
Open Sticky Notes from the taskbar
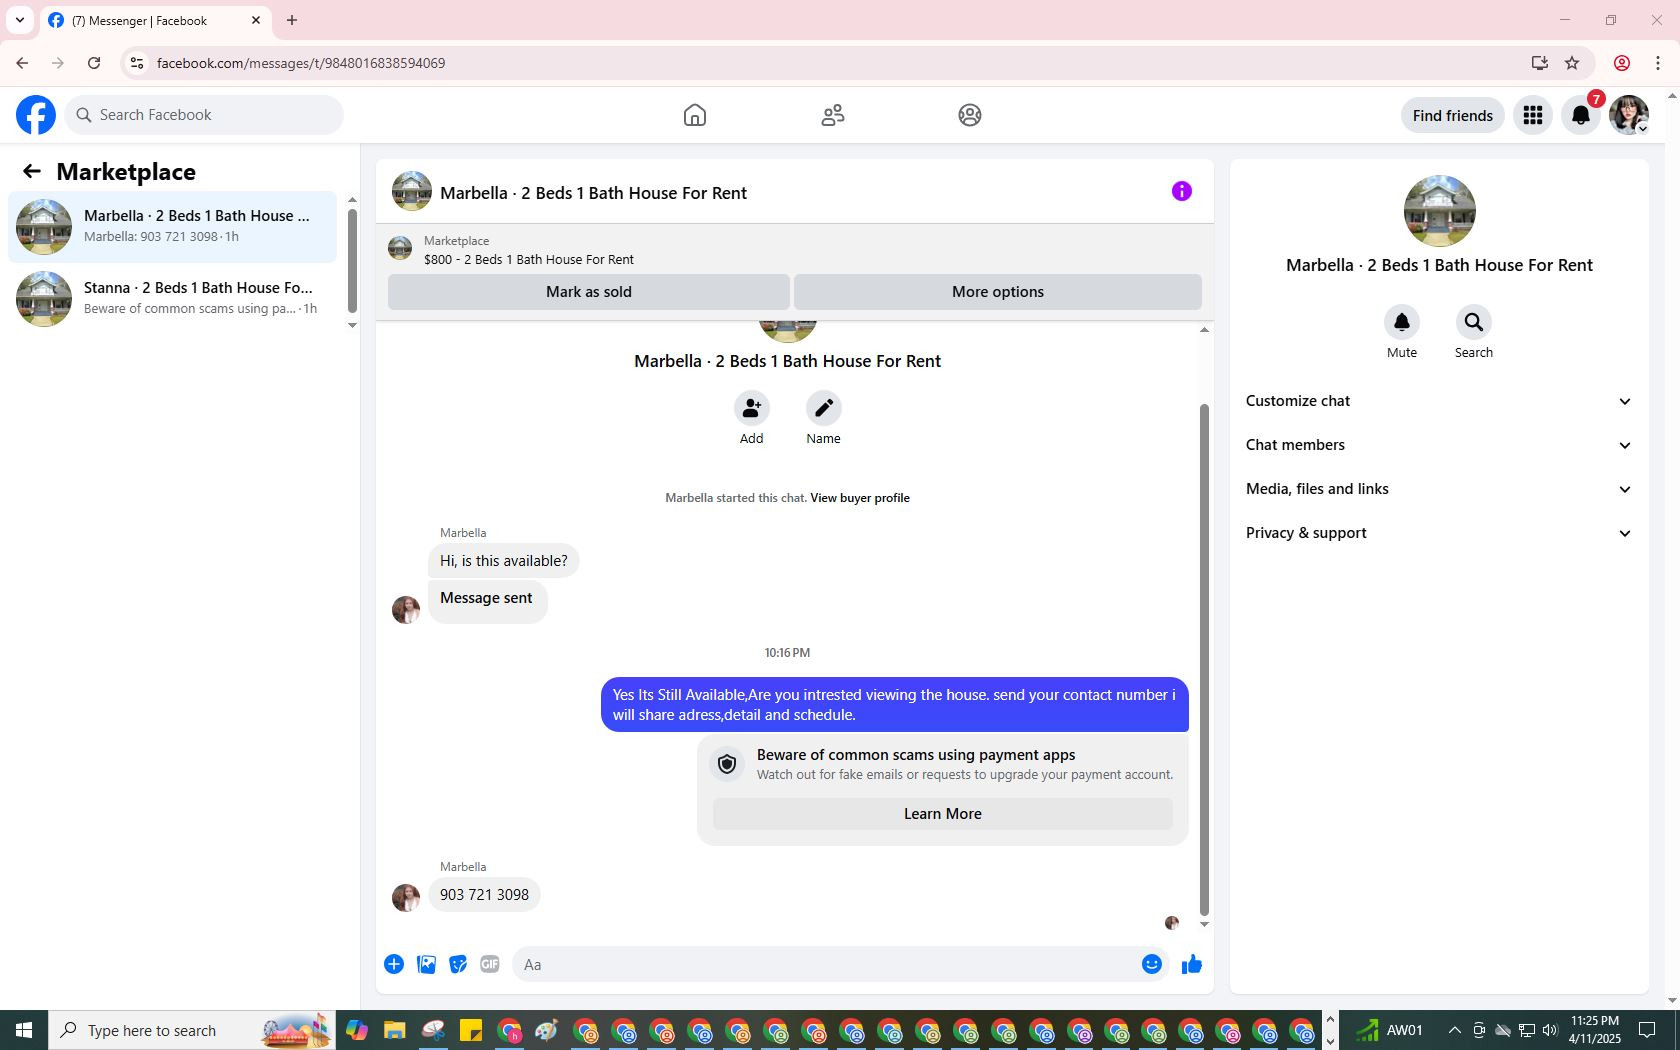(x=471, y=1030)
